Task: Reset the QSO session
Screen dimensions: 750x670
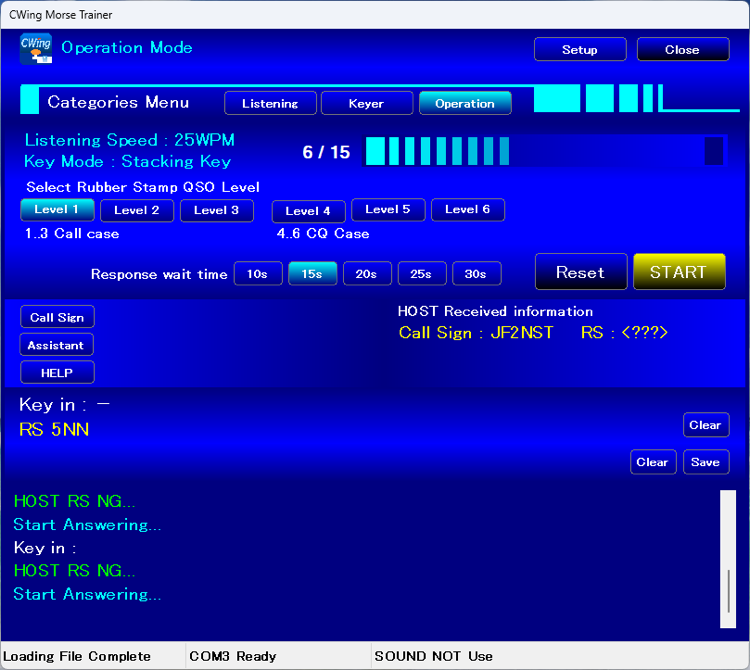Action: coord(581,272)
